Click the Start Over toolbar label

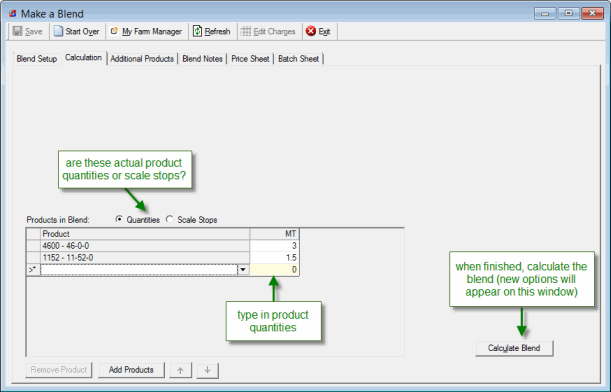(x=82, y=32)
